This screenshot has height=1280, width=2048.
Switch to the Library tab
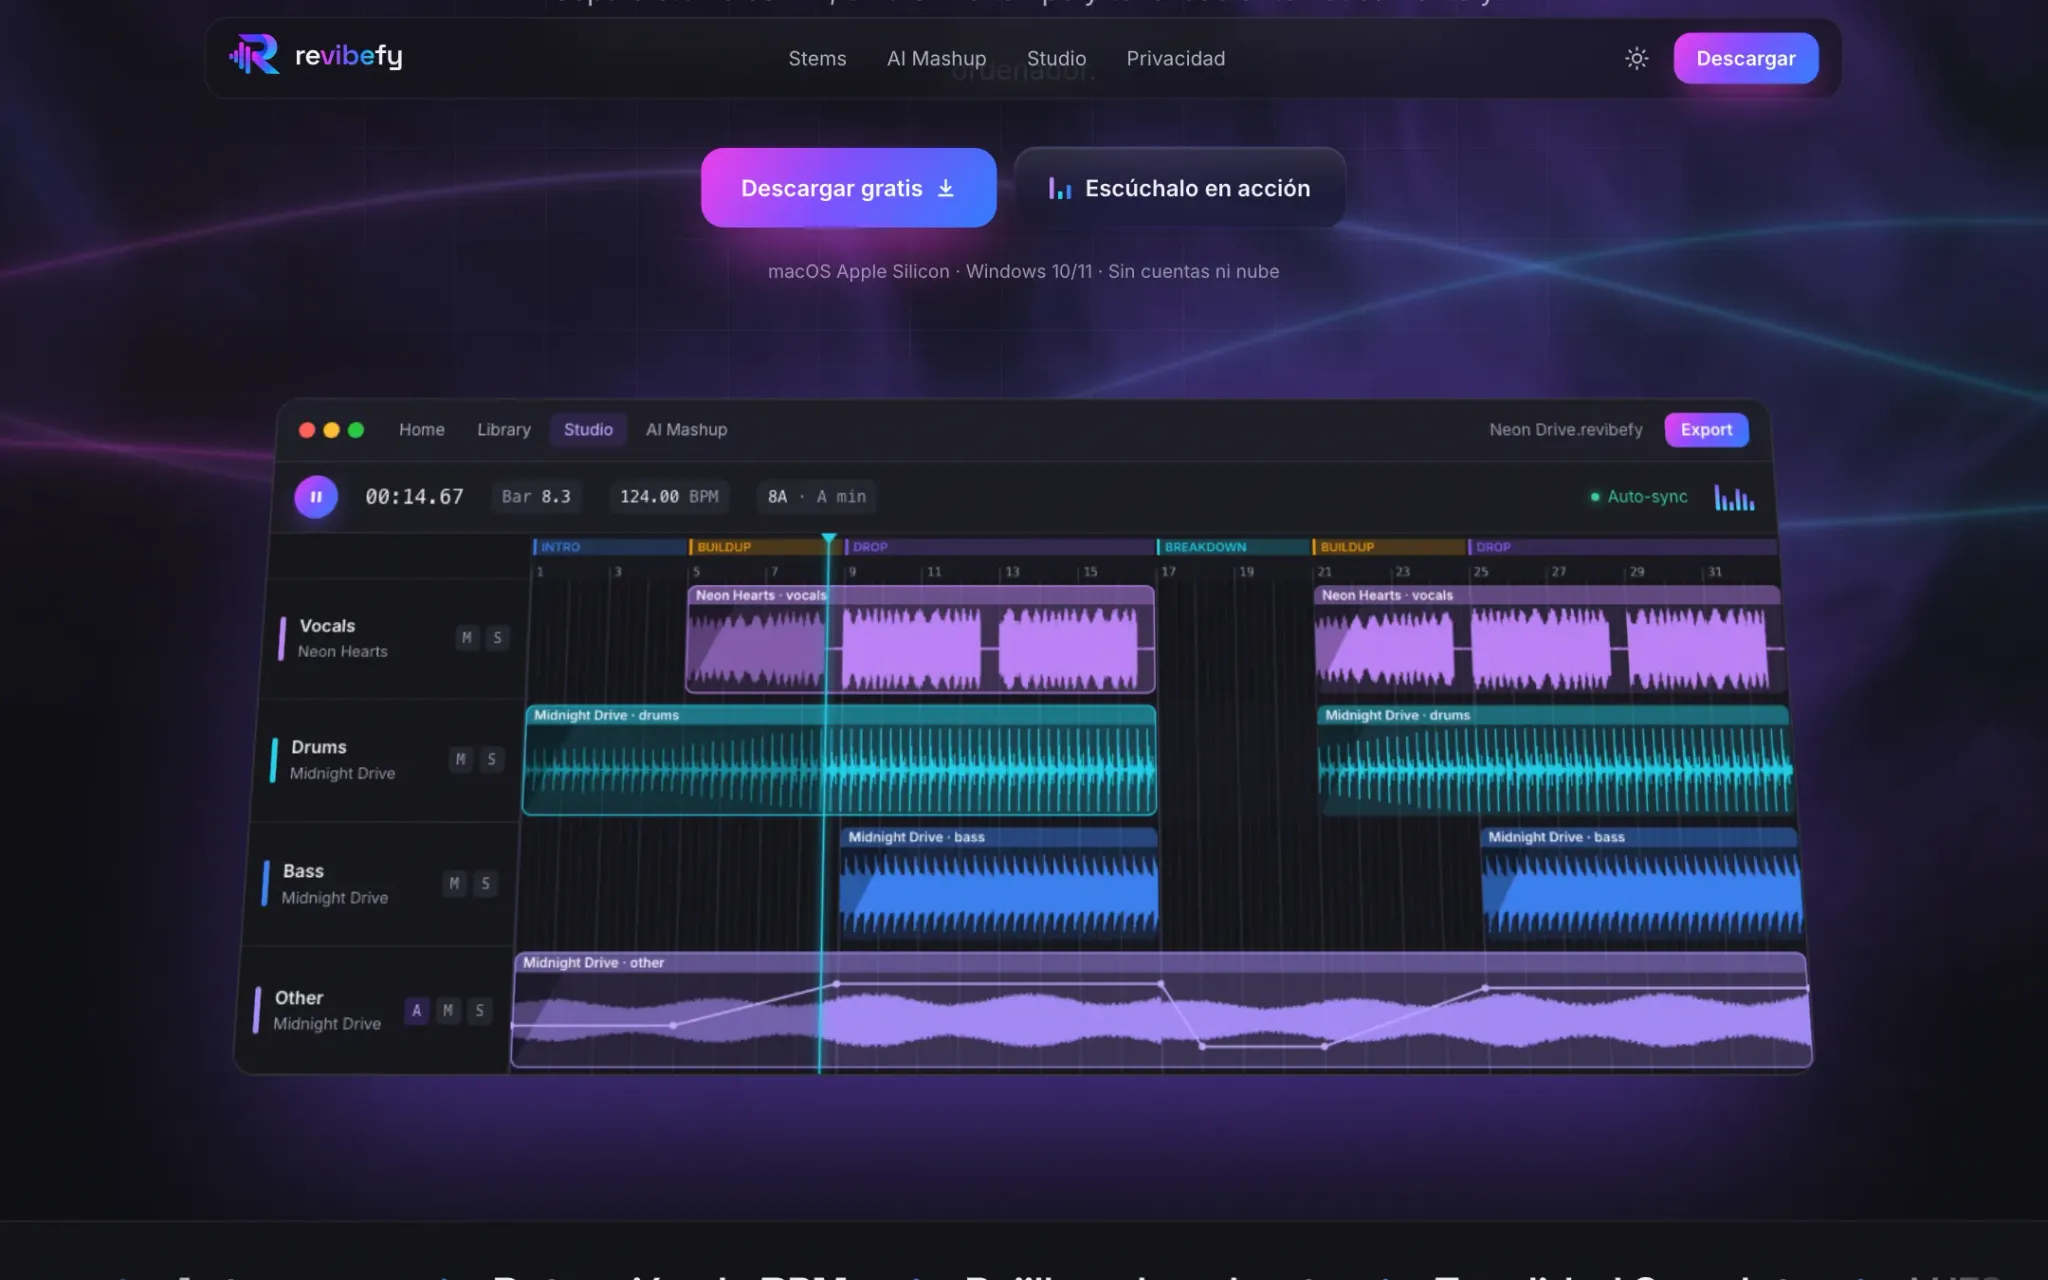[x=504, y=430]
